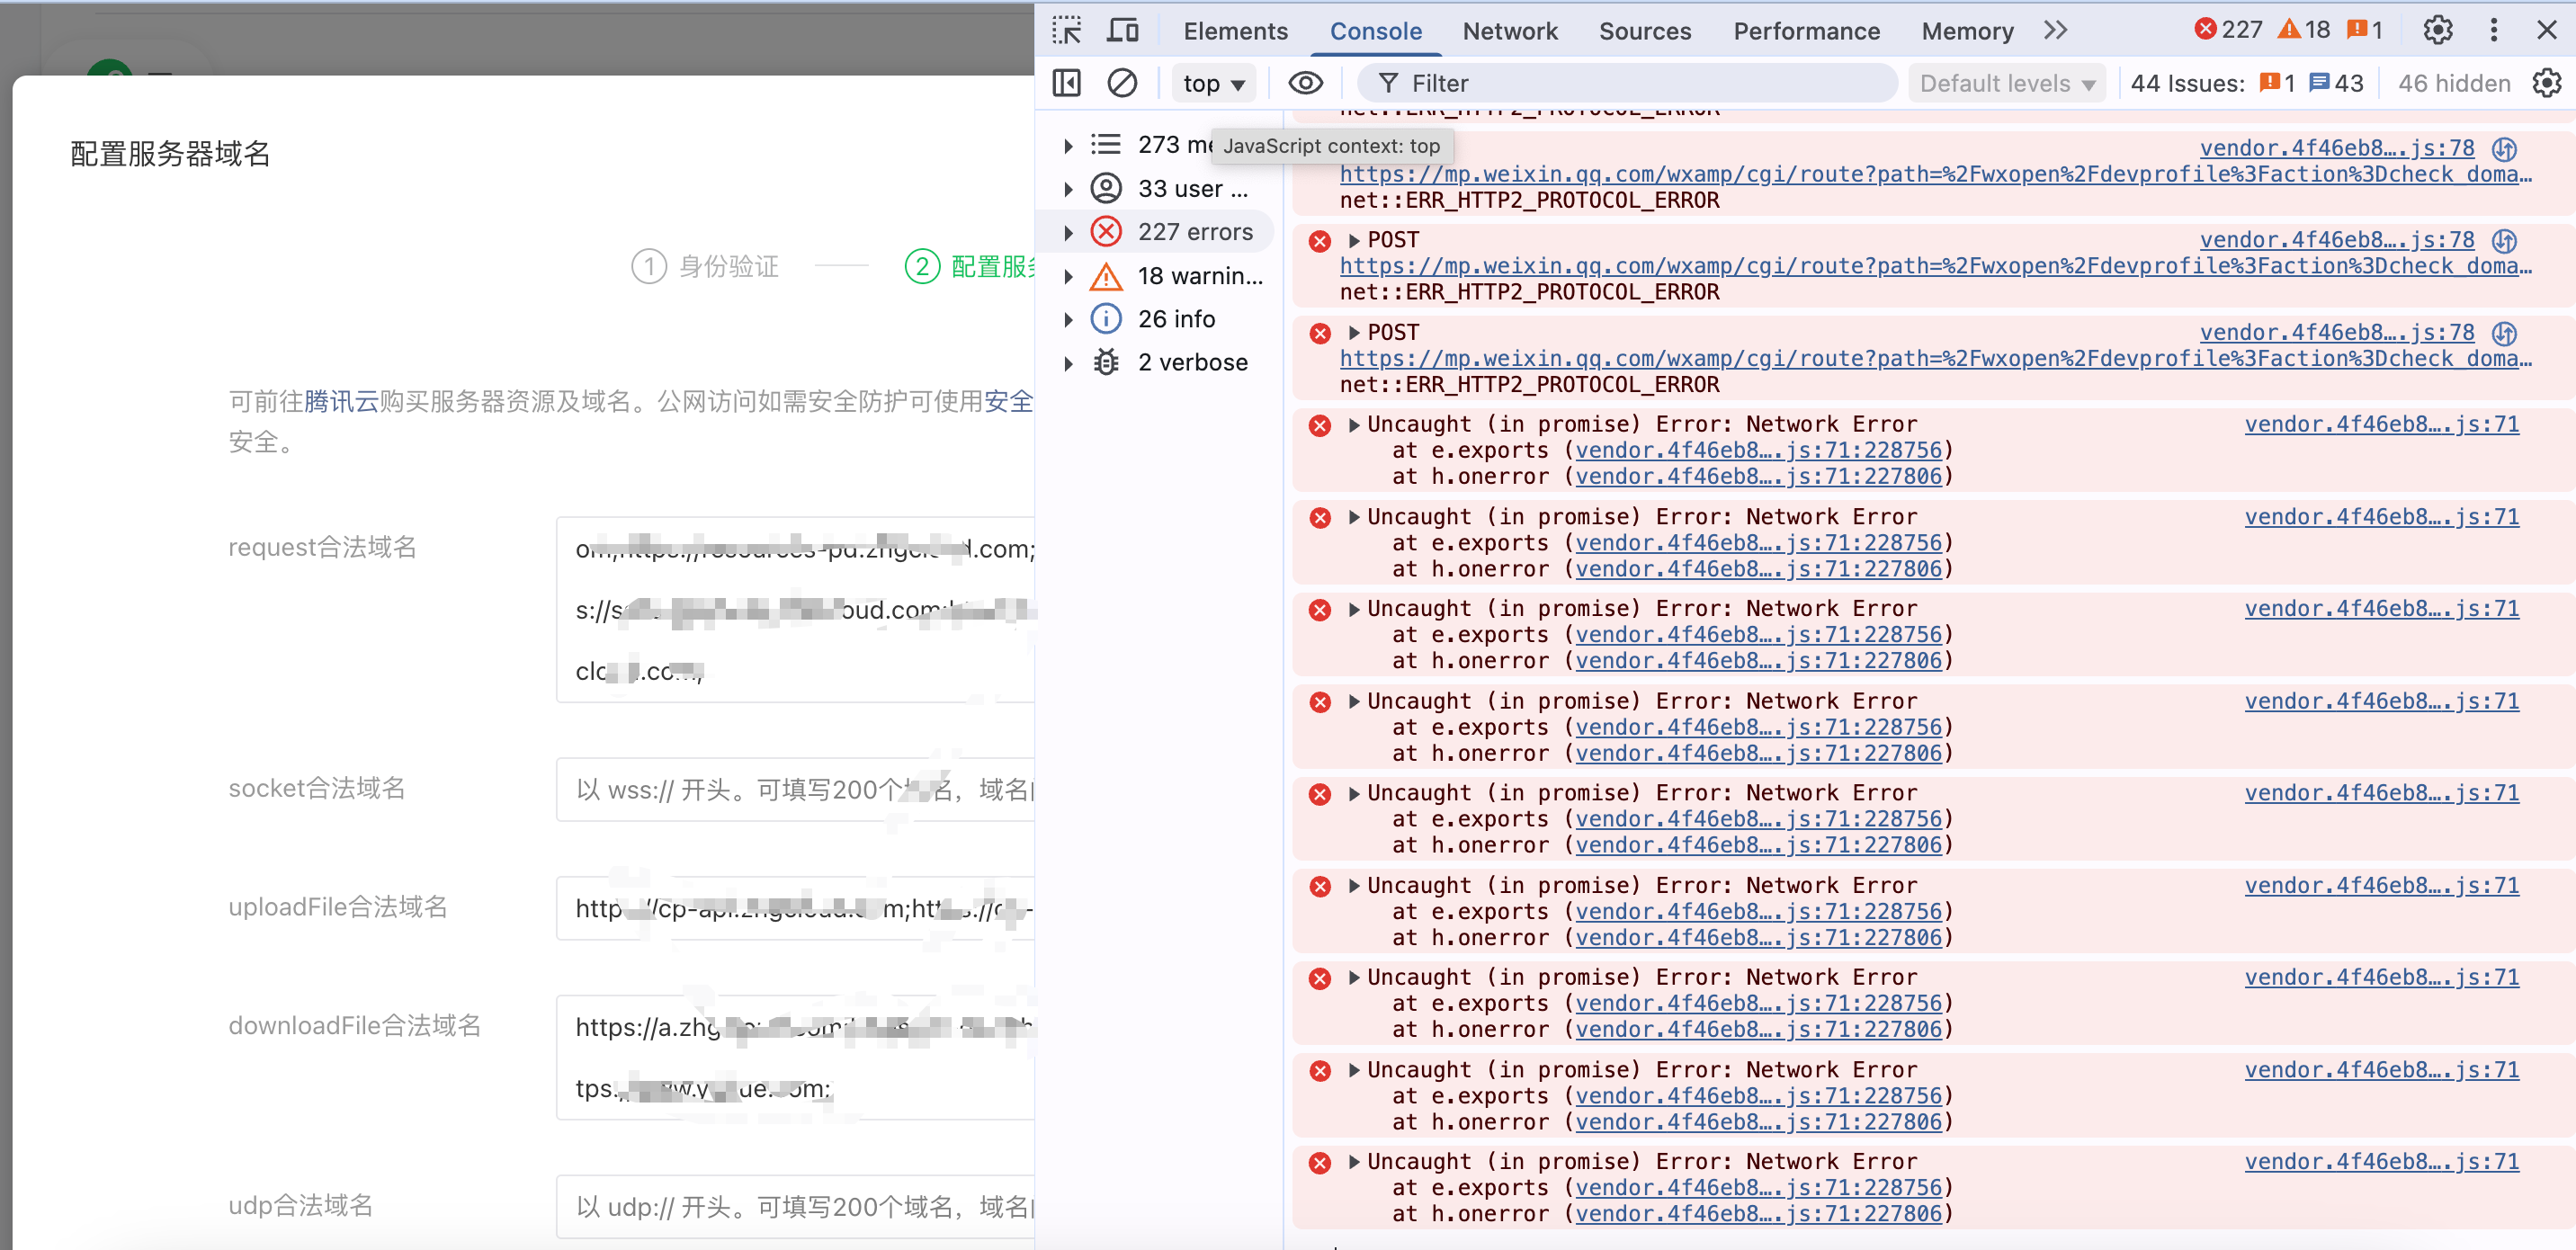This screenshot has width=2576, height=1250.
Task: Click the inspect element selector icon
Action: click(1066, 31)
